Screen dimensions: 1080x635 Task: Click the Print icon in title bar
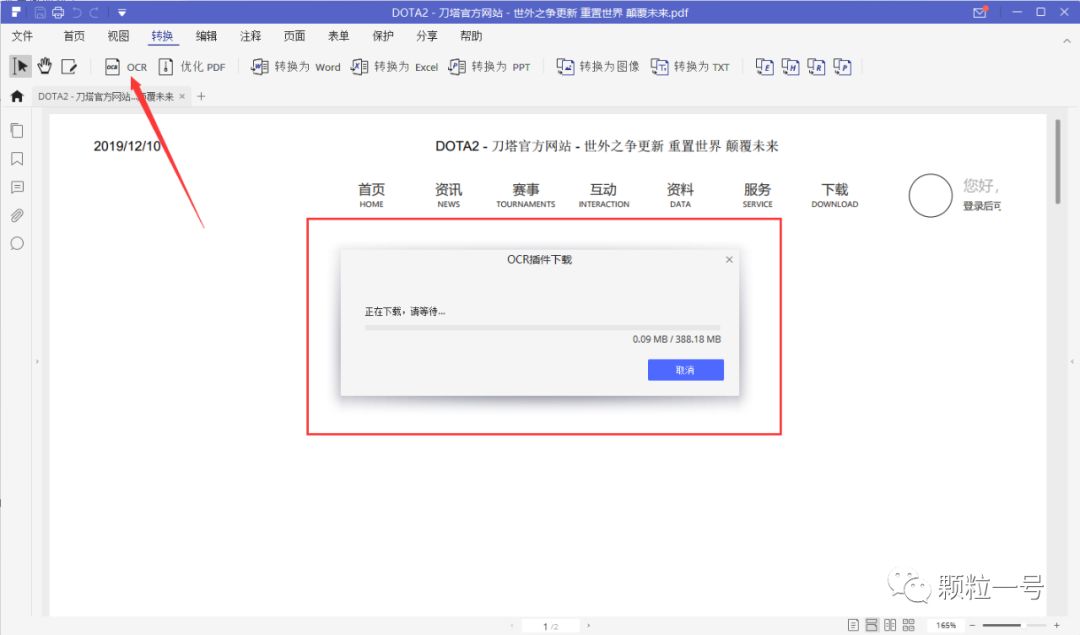coord(58,12)
